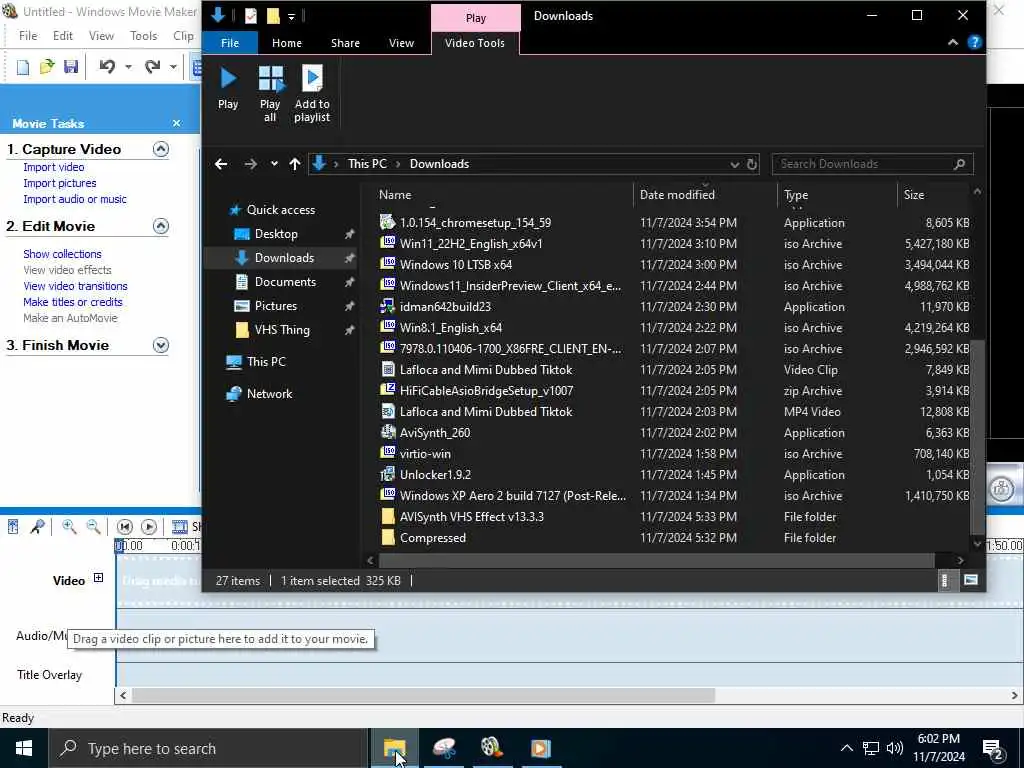Open the media player taskbar icon
Image resolution: width=1024 pixels, height=768 pixels.
(541, 748)
